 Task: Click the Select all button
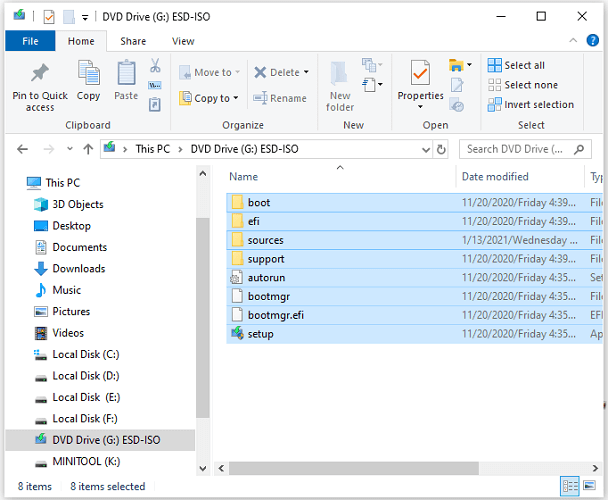(516, 65)
